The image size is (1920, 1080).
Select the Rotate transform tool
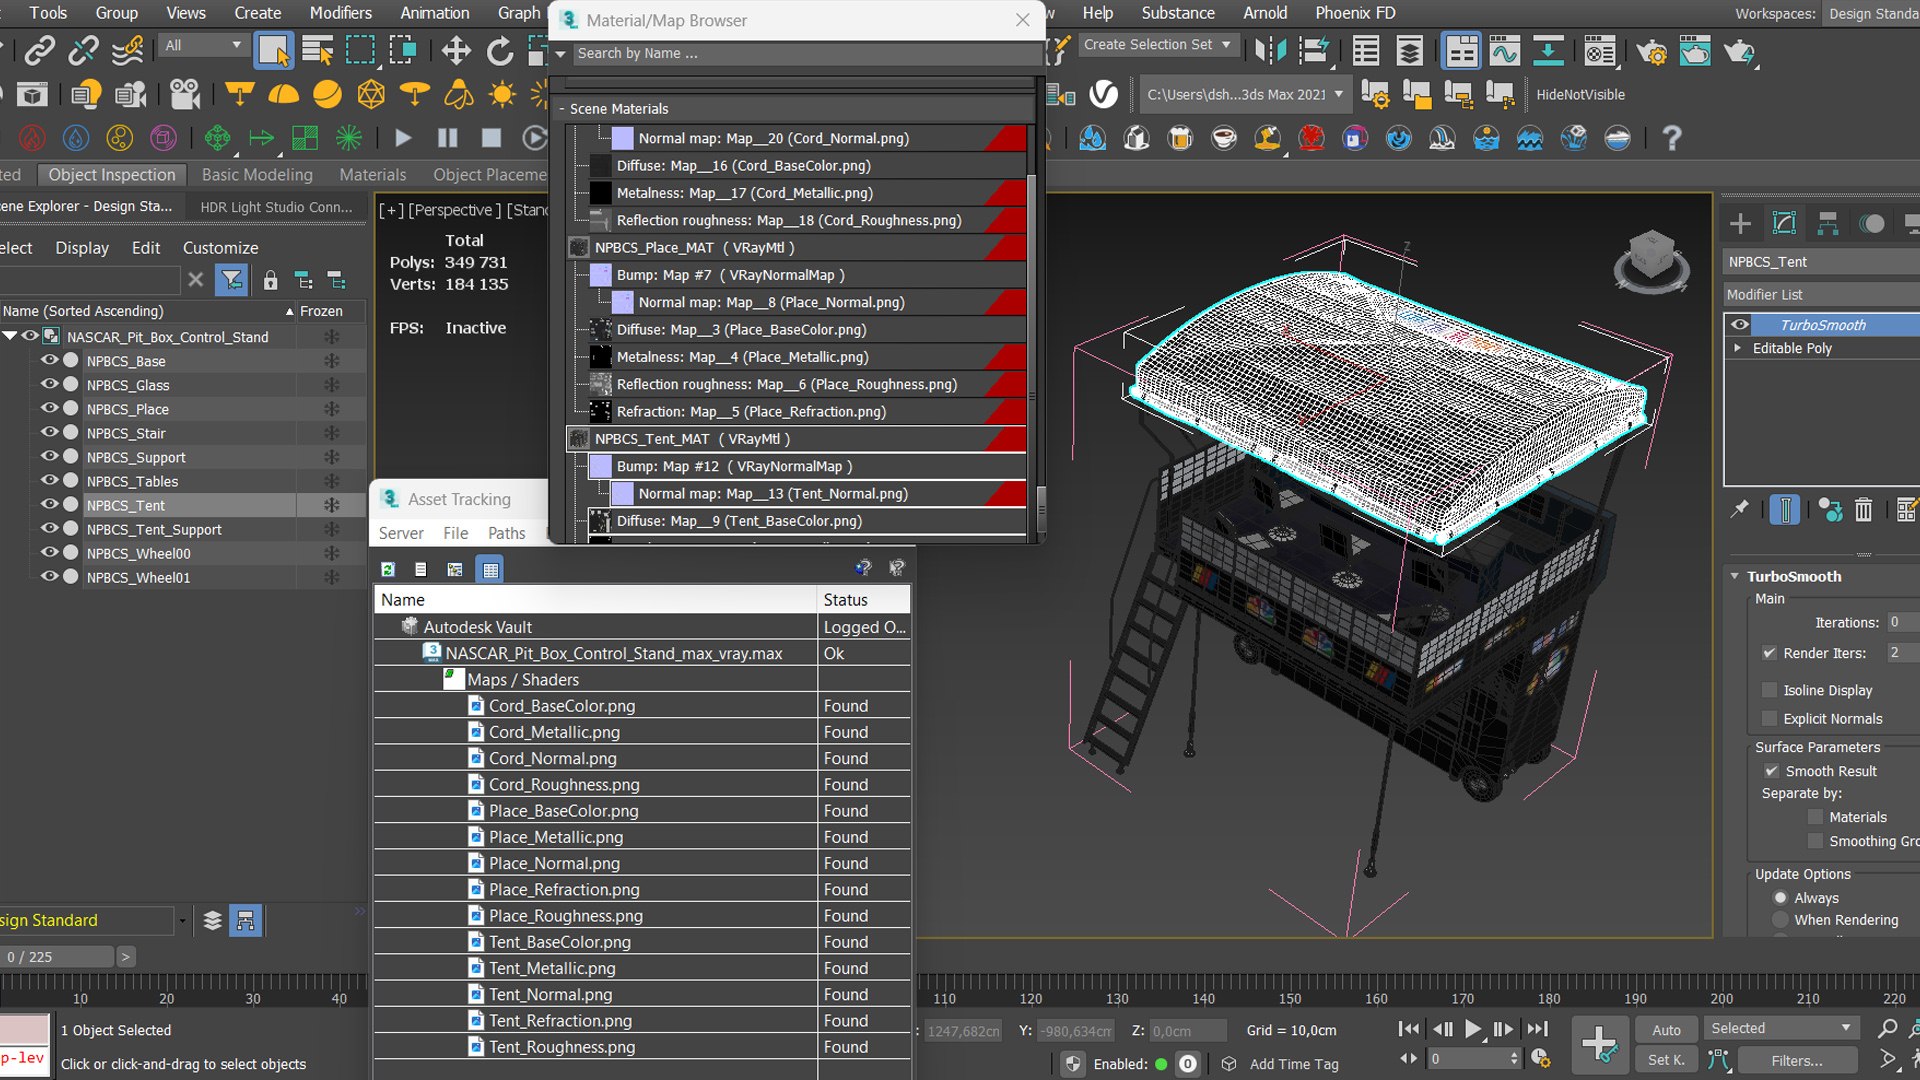pos(499,50)
